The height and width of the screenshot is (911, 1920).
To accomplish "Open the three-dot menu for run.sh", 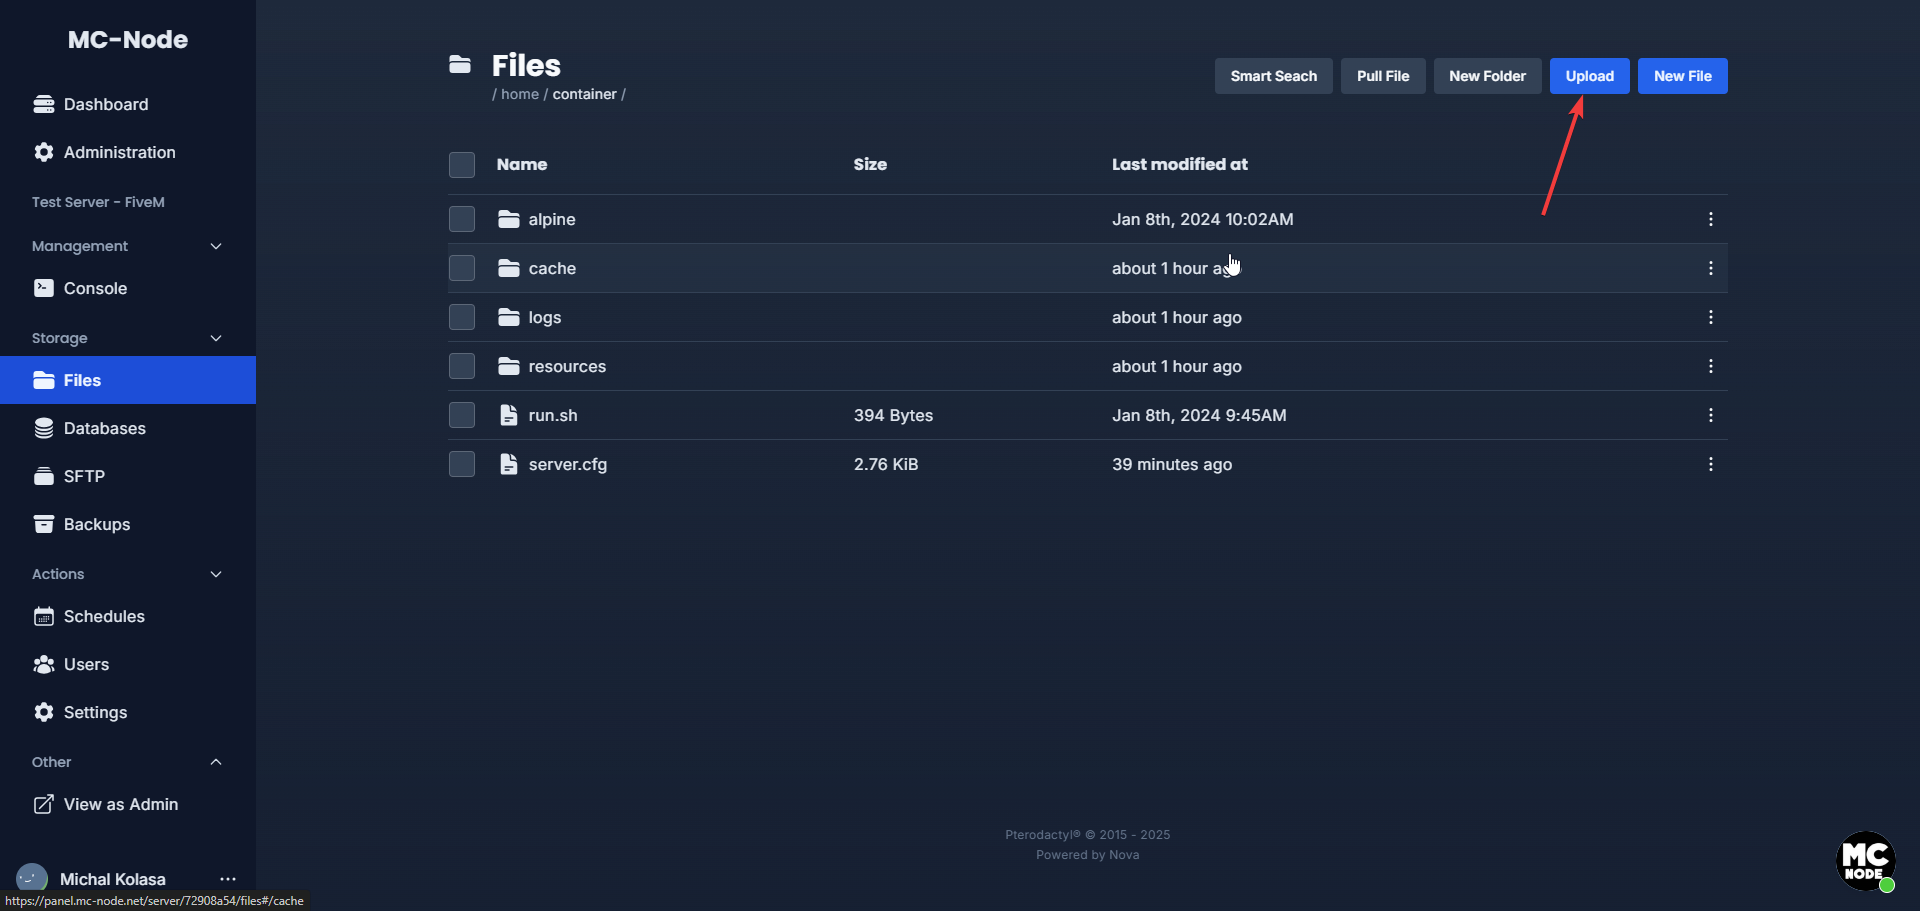I will click(x=1711, y=415).
